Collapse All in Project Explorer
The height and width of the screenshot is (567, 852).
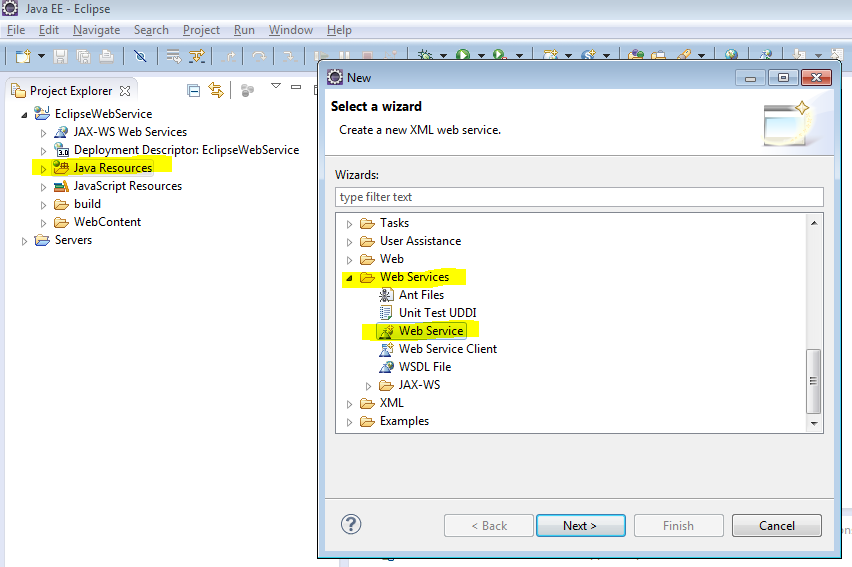193,90
